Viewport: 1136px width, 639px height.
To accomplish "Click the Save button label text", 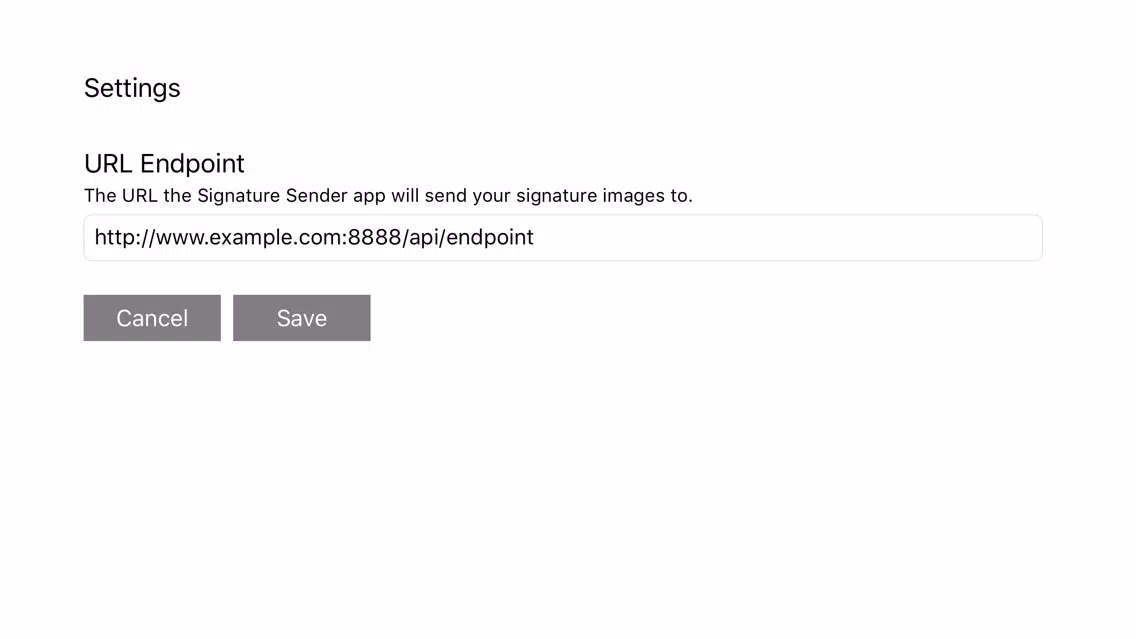I will (301, 318).
